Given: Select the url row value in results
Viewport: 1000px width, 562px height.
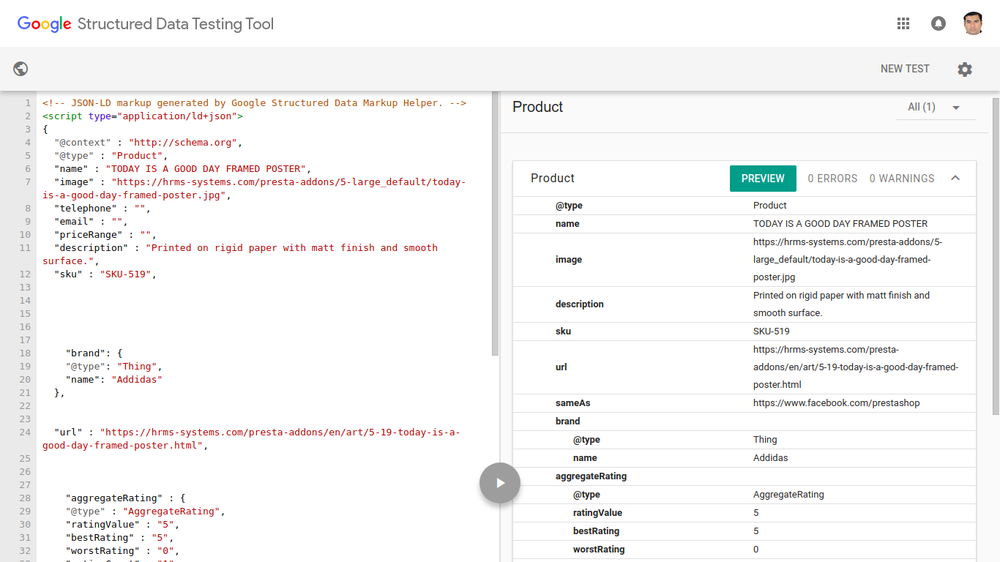Looking at the screenshot, I should click(x=855, y=367).
